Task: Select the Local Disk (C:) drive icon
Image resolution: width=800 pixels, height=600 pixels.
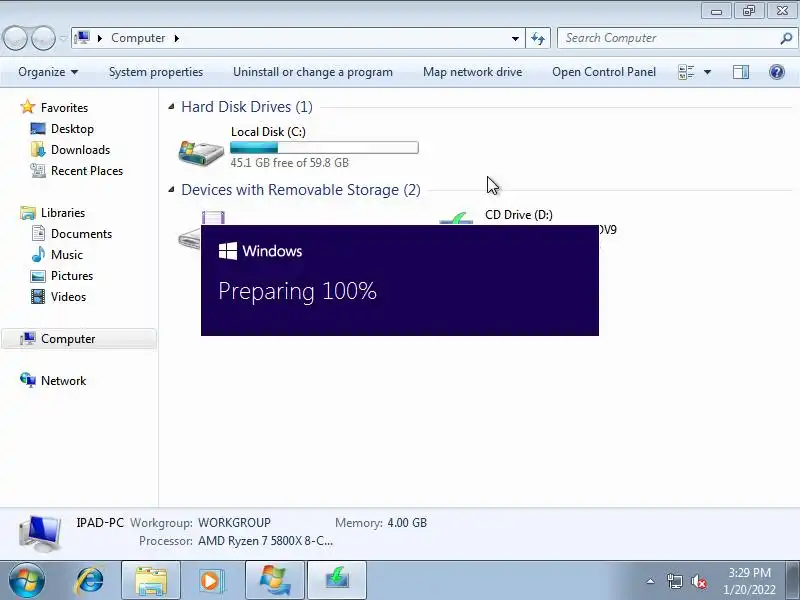Action: point(201,152)
